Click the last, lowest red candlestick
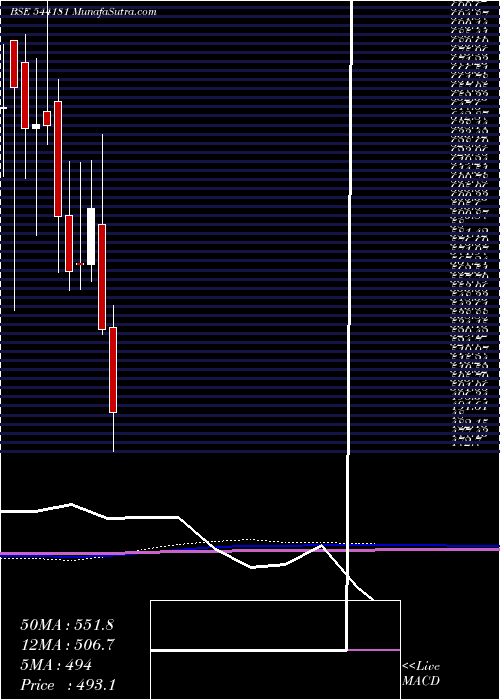 pyautogui.click(x=113, y=370)
